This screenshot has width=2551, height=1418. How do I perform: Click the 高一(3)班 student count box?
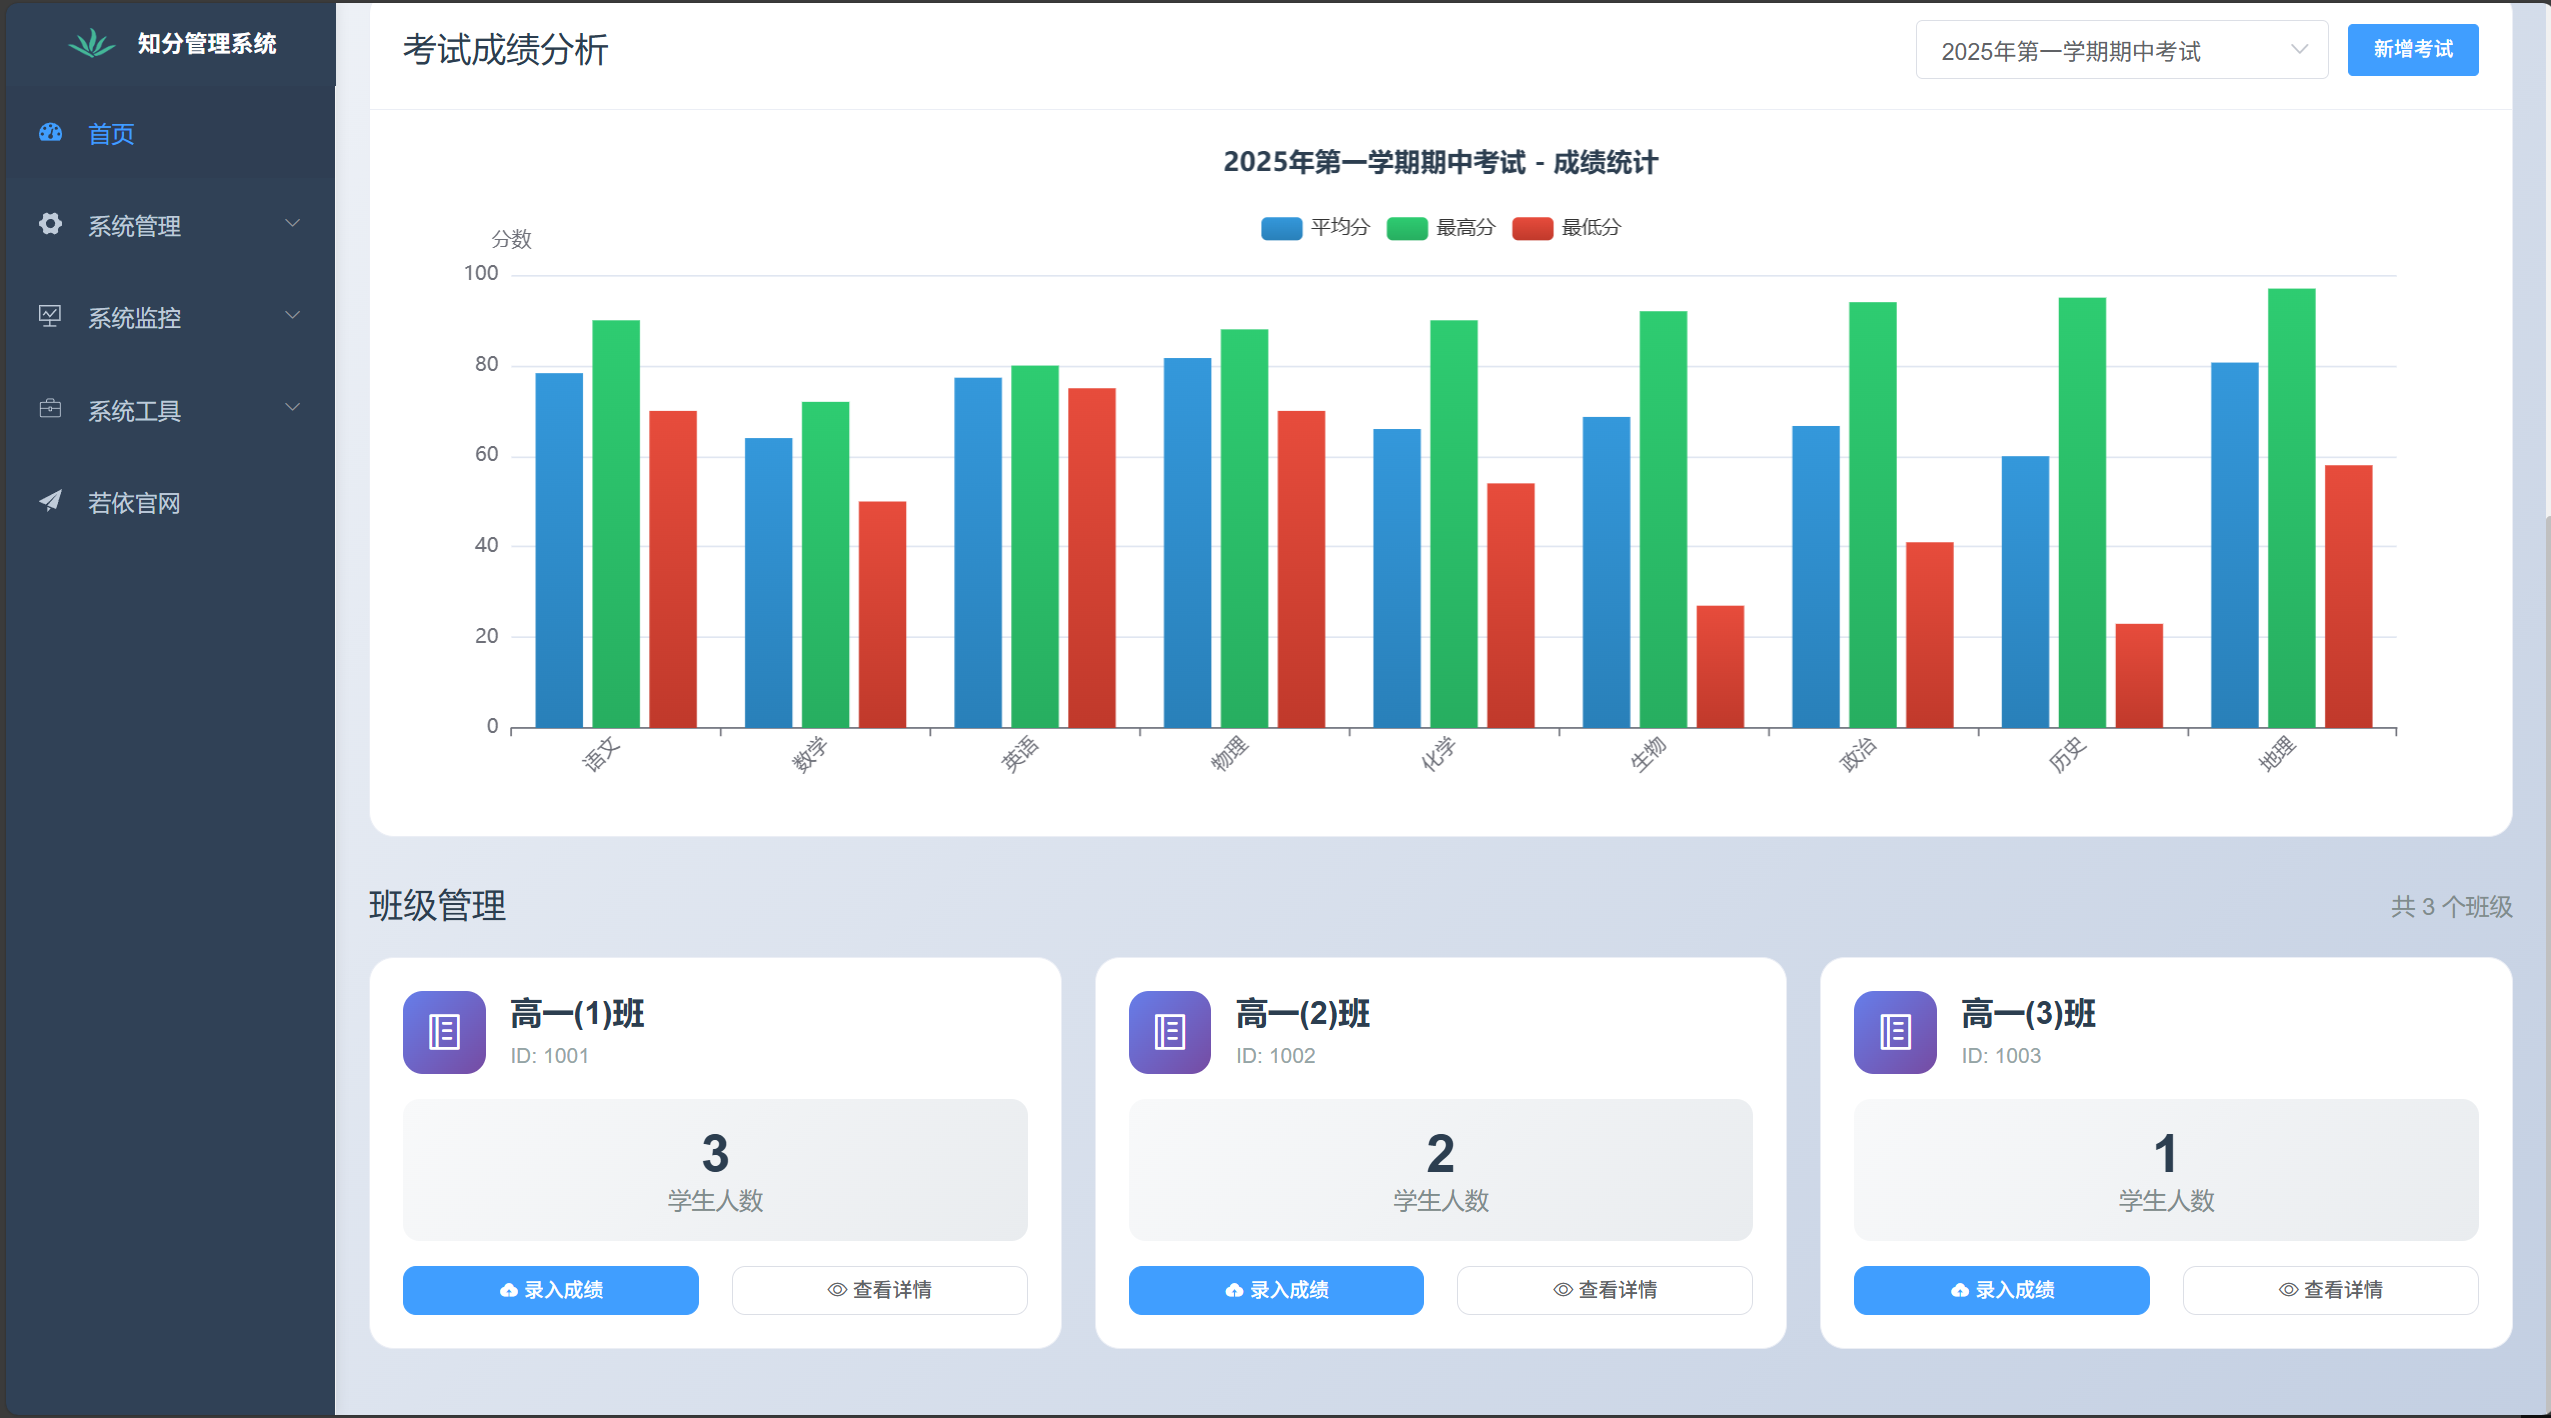pos(2166,1170)
